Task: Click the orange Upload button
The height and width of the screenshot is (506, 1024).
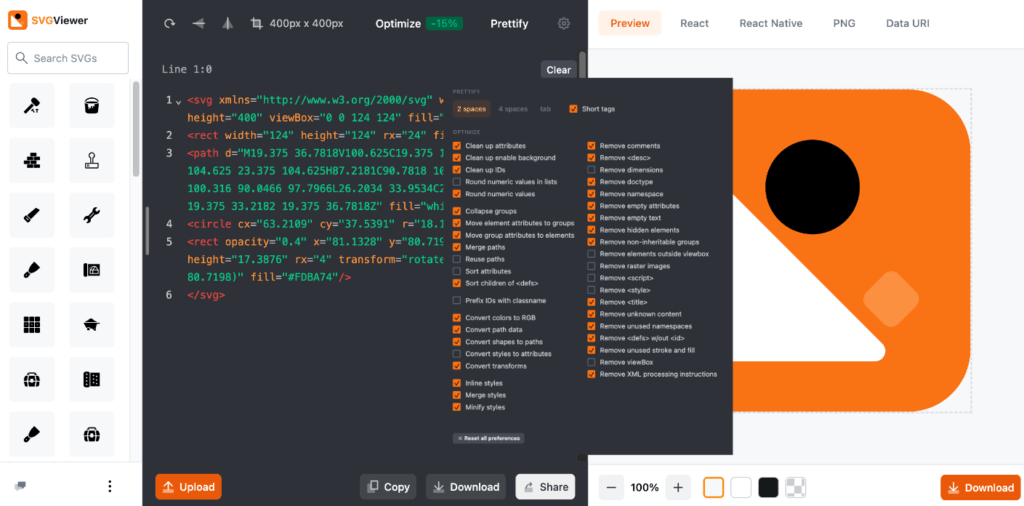Action: click(x=188, y=487)
